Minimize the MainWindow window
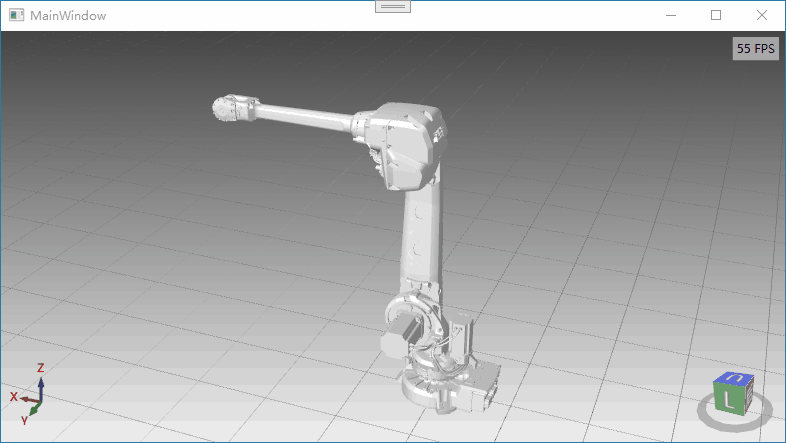This screenshot has width=786, height=443. click(x=670, y=15)
